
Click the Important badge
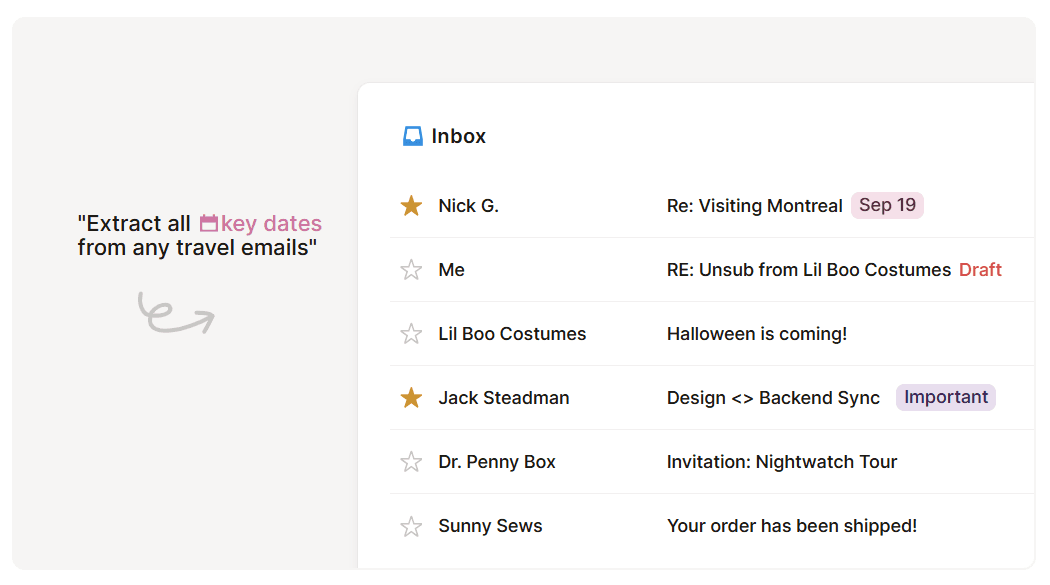(x=945, y=397)
